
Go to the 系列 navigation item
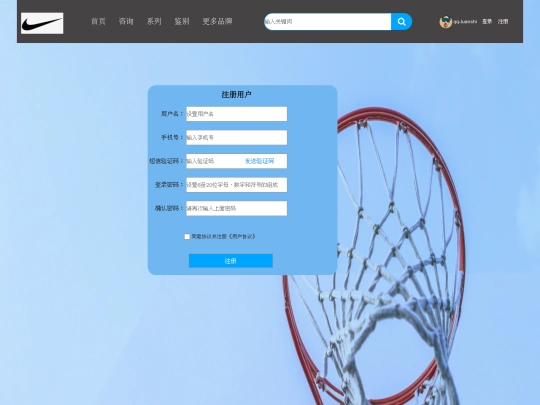154,21
